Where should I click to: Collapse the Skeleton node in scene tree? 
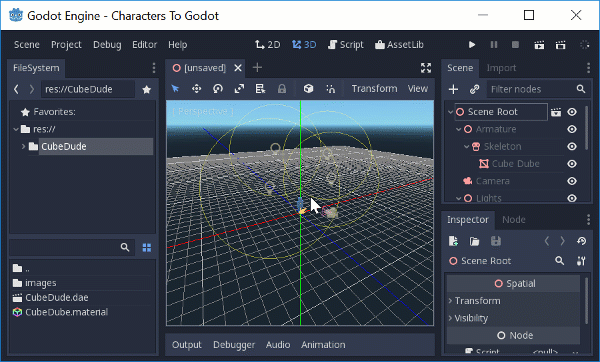(466, 147)
